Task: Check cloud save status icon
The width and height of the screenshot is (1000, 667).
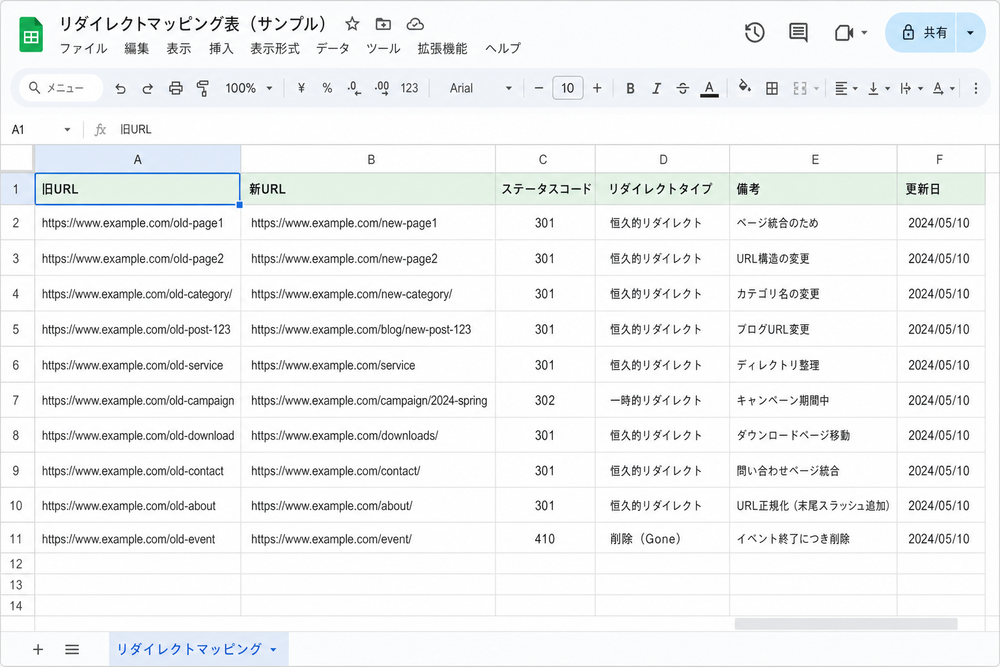Action: point(415,24)
